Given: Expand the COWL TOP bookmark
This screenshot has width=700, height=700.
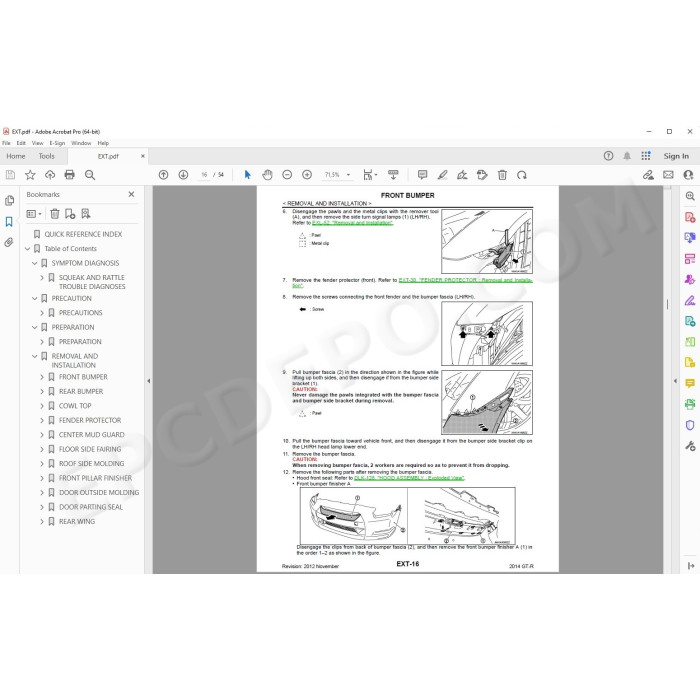Looking at the screenshot, I should pyautogui.click(x=42, y=406).
